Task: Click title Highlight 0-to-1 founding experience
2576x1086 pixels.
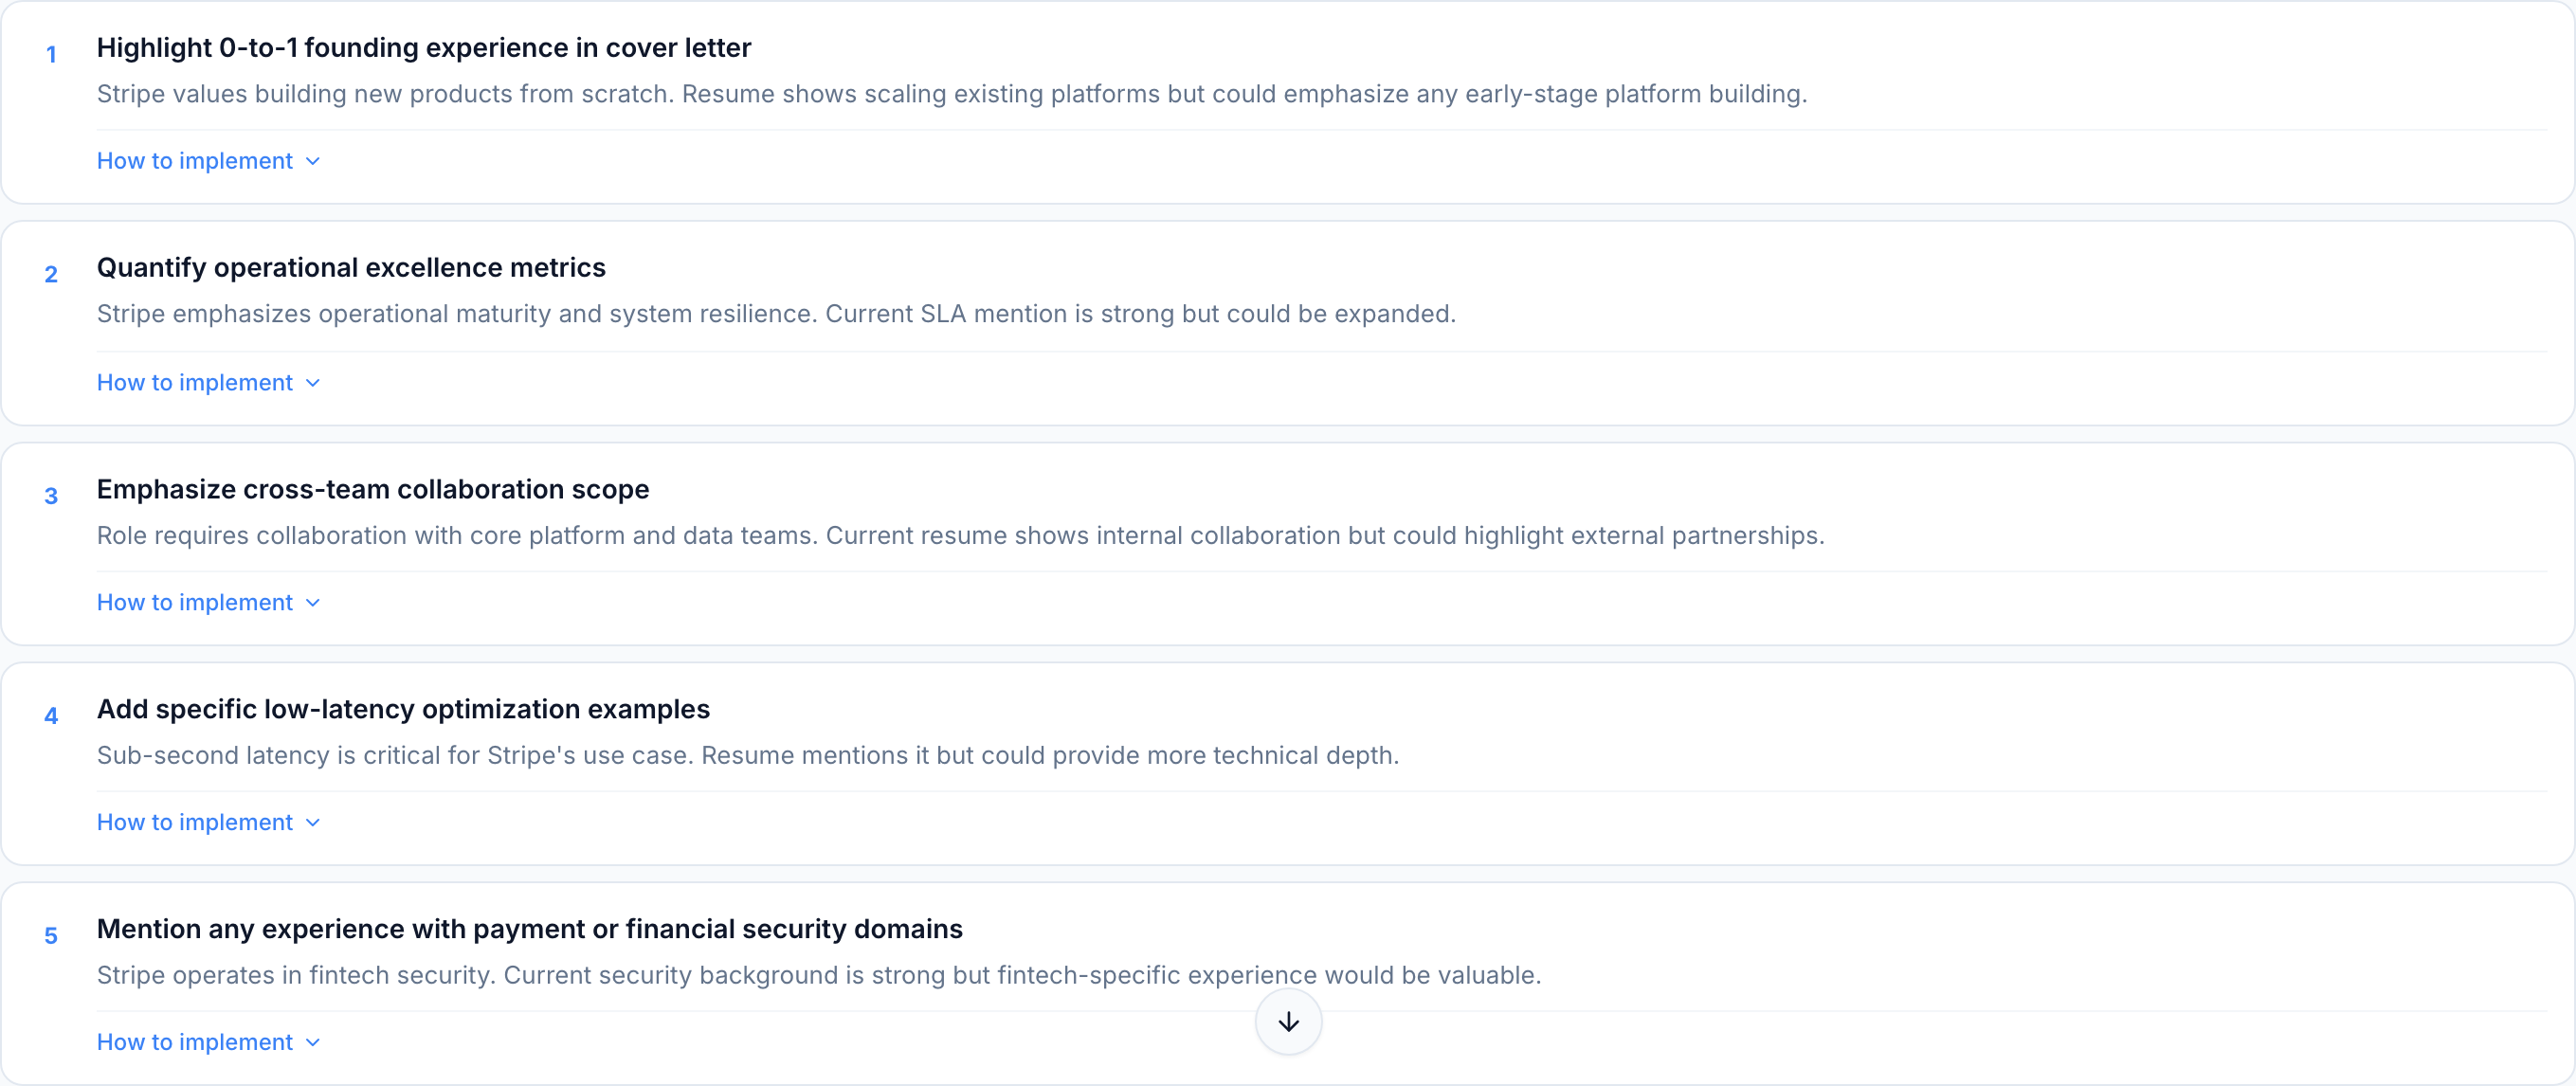Action: [423, 47]
